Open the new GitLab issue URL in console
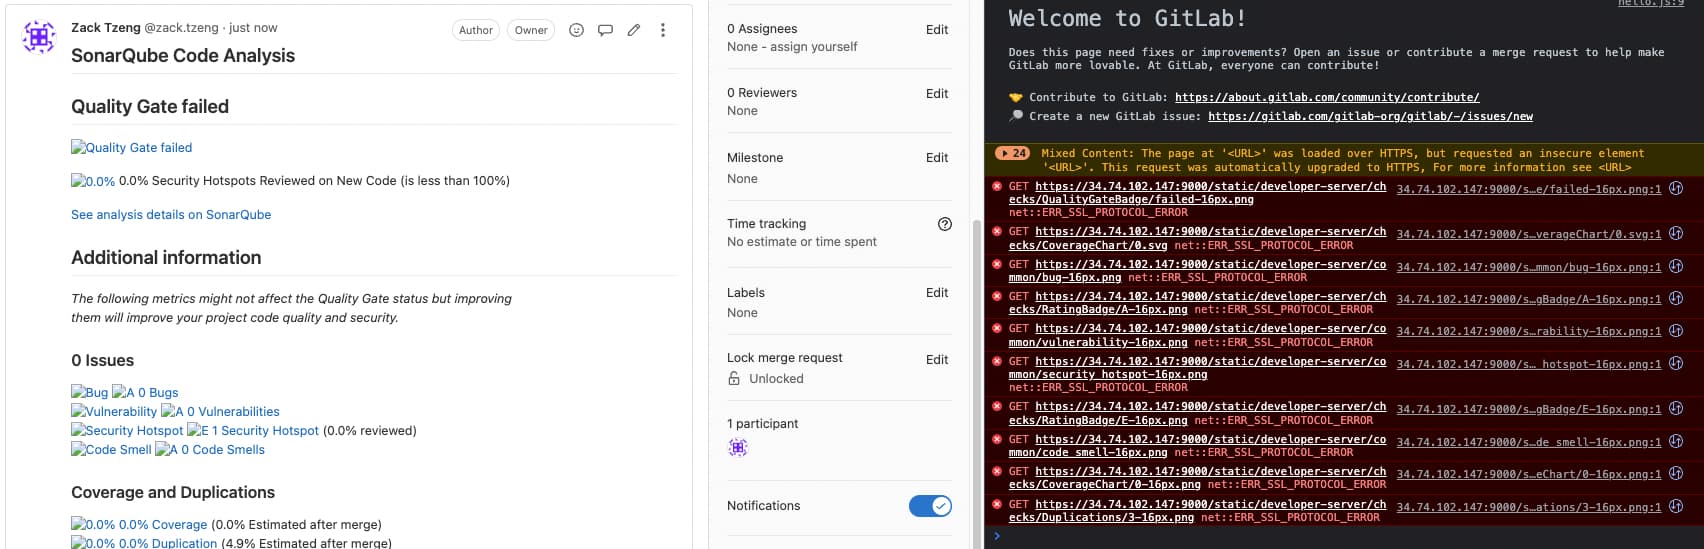1704x549 pixels. (1370, 116)
